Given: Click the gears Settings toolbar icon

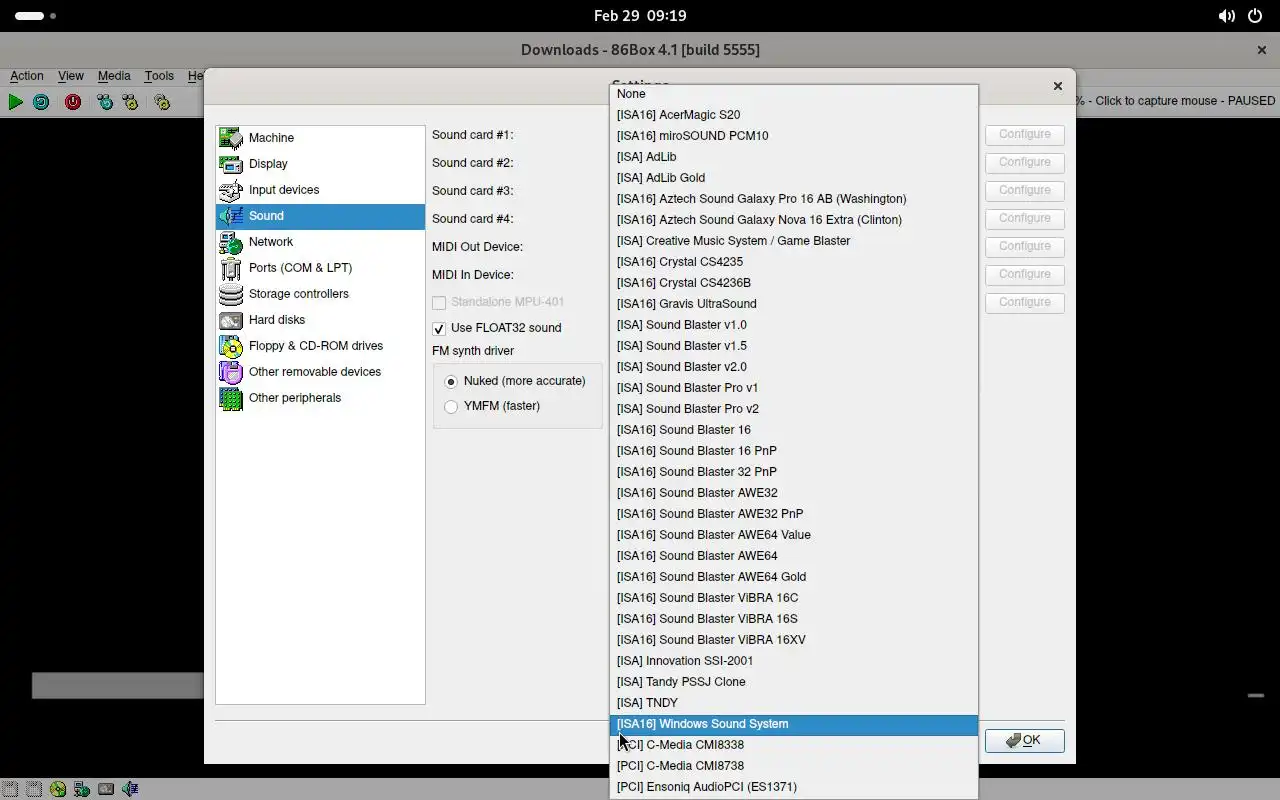Looking at the screenshot, I should [162, 102].
